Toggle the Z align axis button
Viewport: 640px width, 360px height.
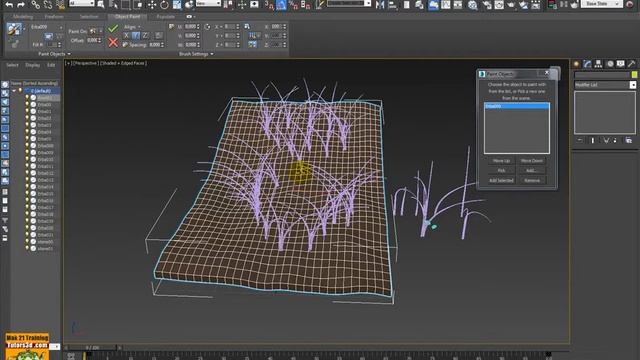(145, 36)
